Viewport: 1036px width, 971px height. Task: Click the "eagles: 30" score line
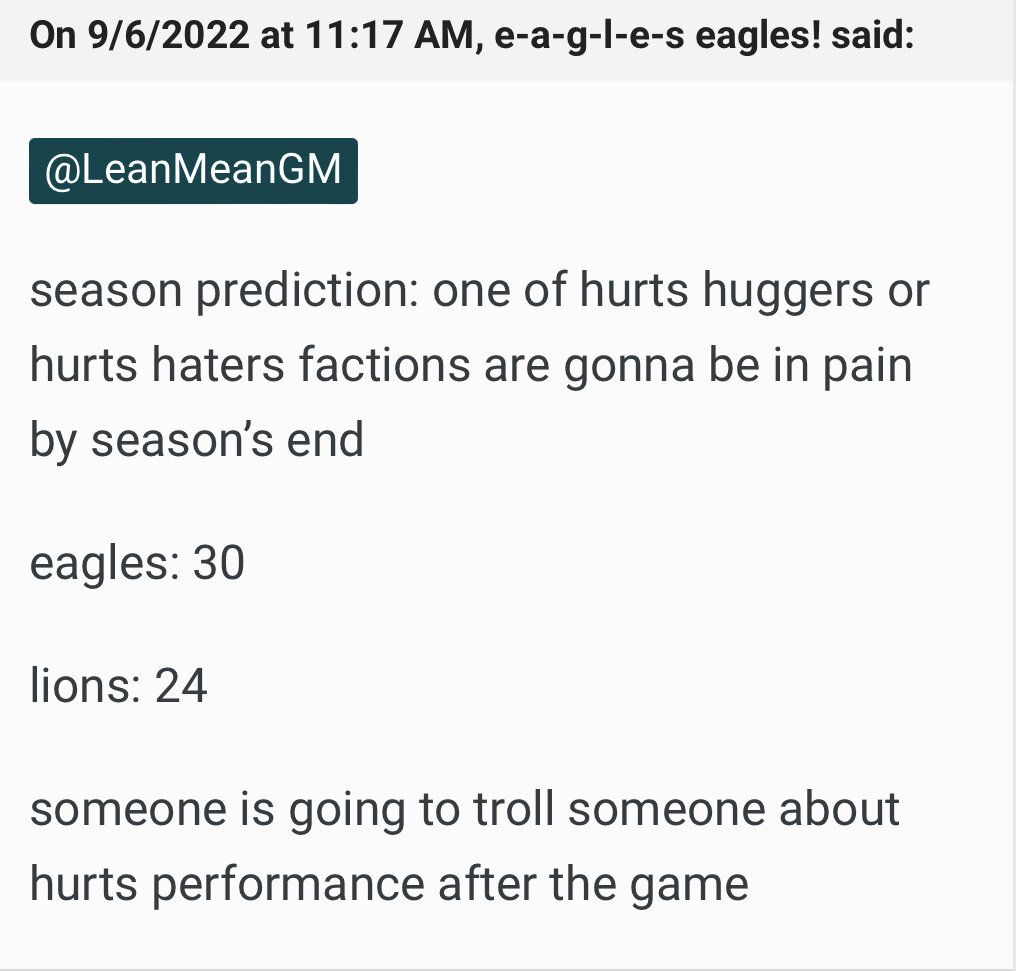click(x=137, y=563)
